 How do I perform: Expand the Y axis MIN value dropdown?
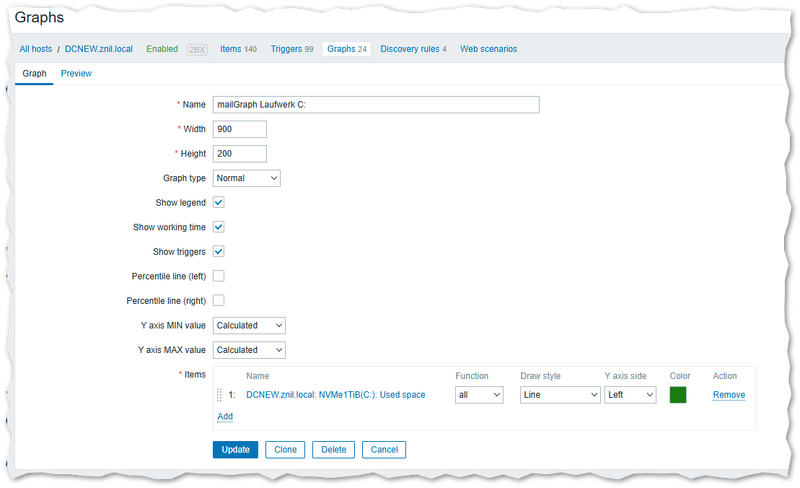coord(249,325)
